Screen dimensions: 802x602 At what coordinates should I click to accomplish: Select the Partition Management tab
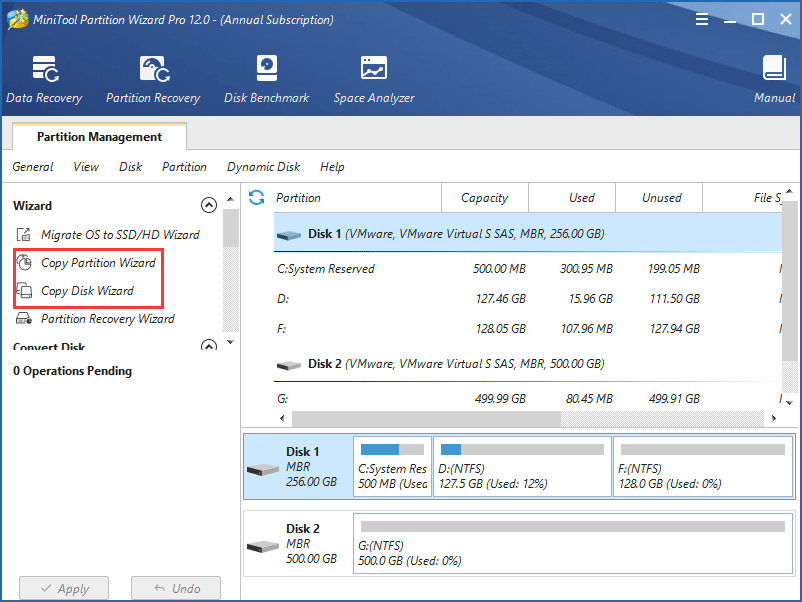point(99,137)
